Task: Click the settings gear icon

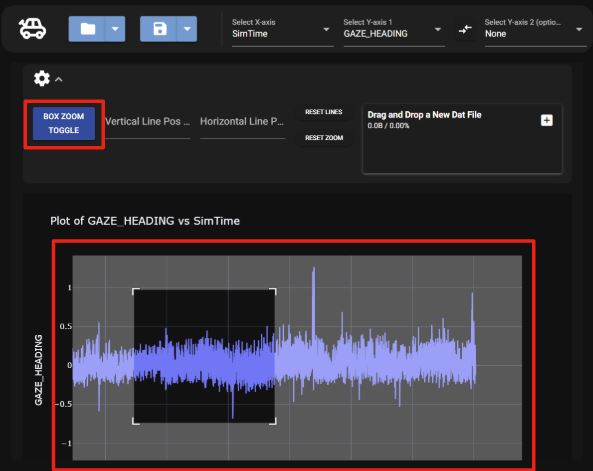Action: tap(42, 79)
